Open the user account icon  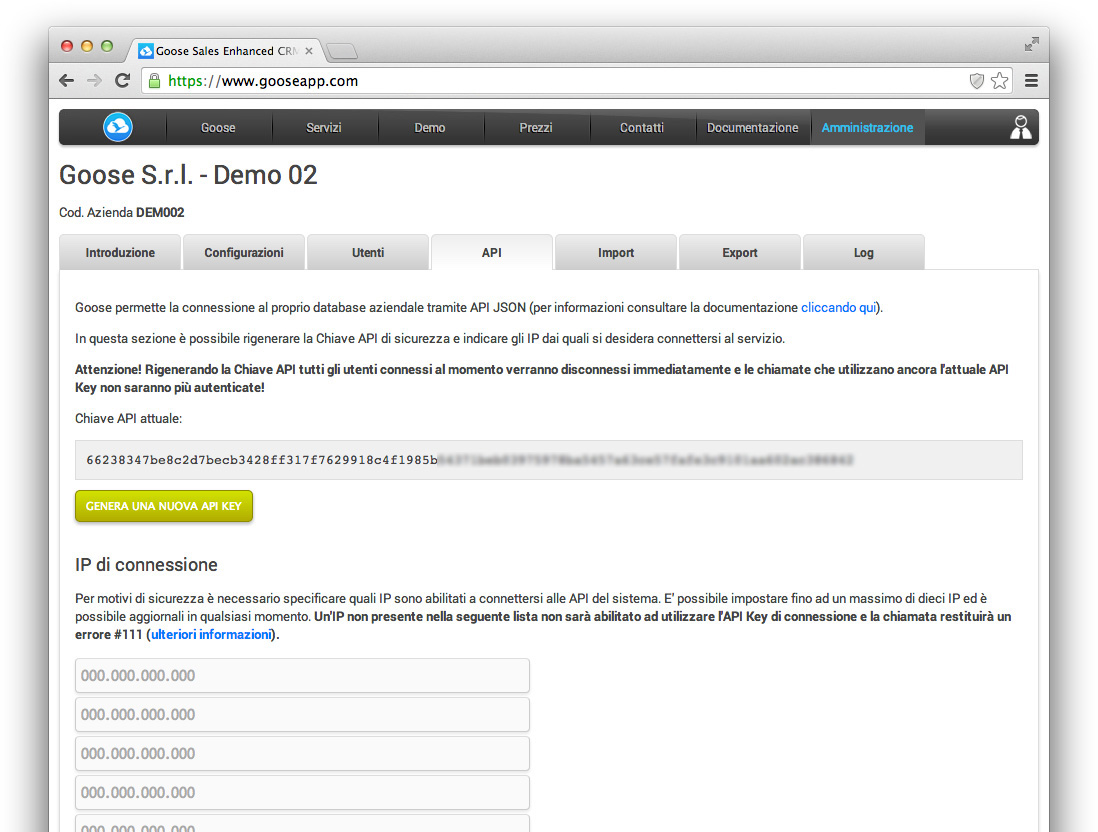pos(1020,127)
